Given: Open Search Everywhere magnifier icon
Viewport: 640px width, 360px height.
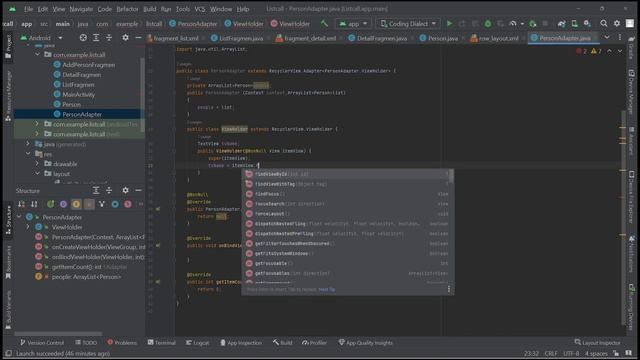Looking at the screenshot, I should click(x=604, y=24).
